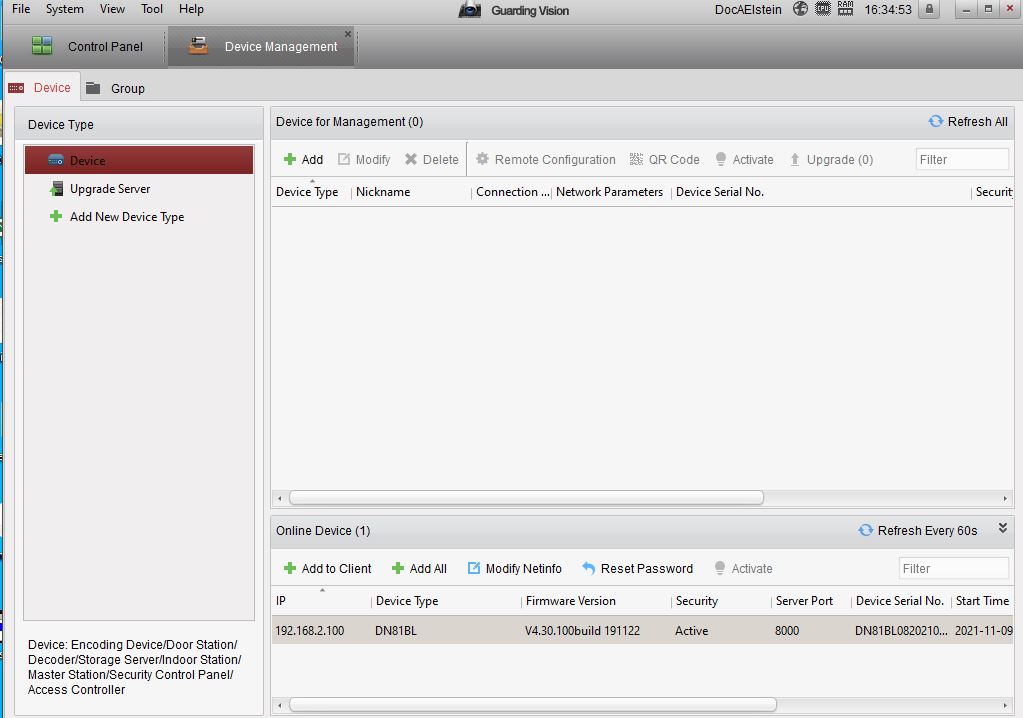The width and height of the screenshot is (1023, 718).
Task: Collapse the Online Device panel
Action: point(1003,528)
